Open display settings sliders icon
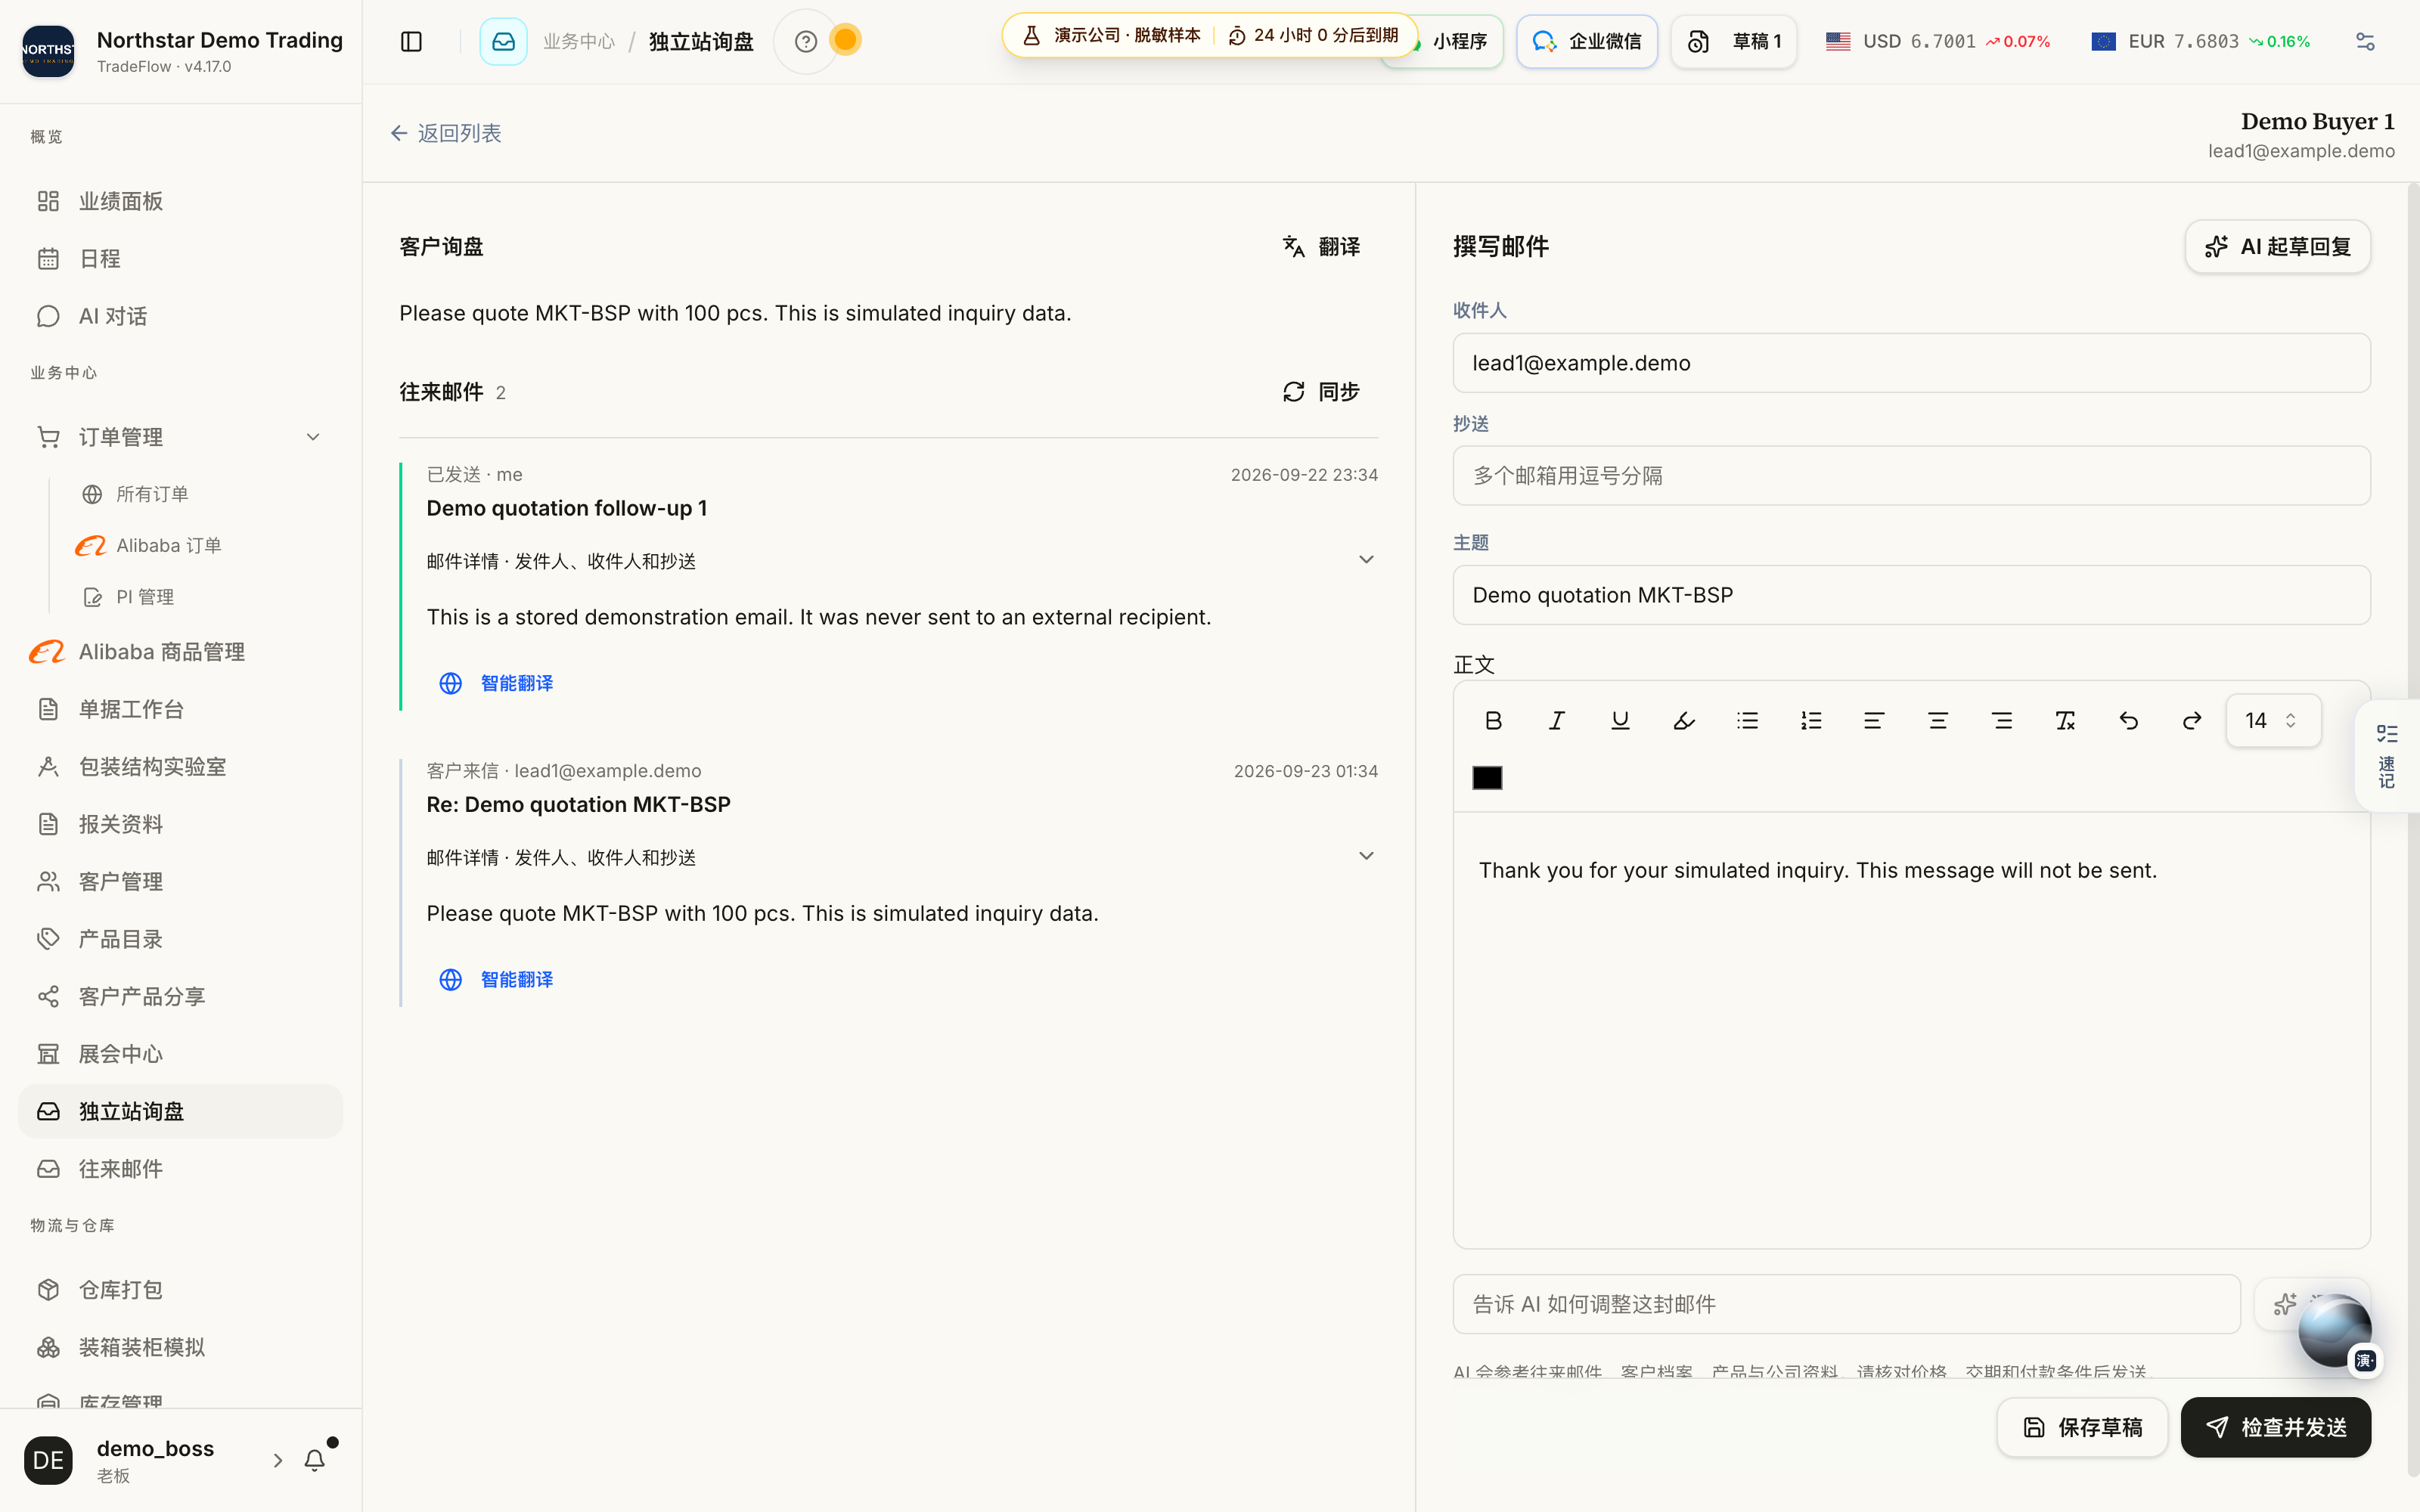The width and height of the screenshot is (2420, 1512). point(2365,41)
